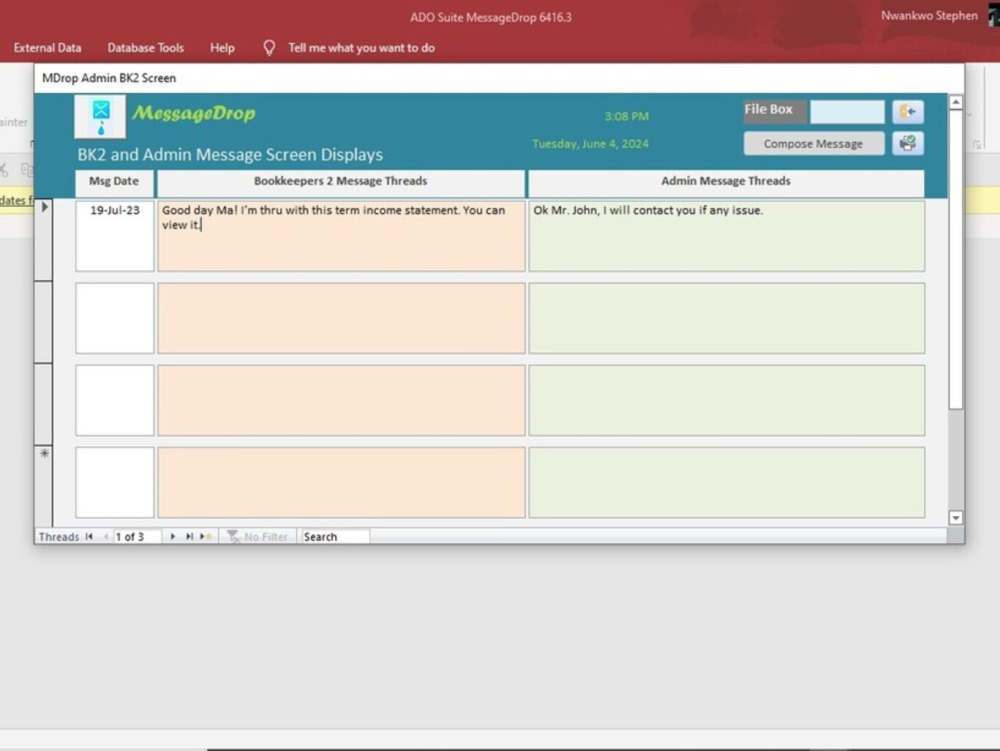Select the Msg Date column header
This screenshot has width=1000, height=751.
coord(114,182)
